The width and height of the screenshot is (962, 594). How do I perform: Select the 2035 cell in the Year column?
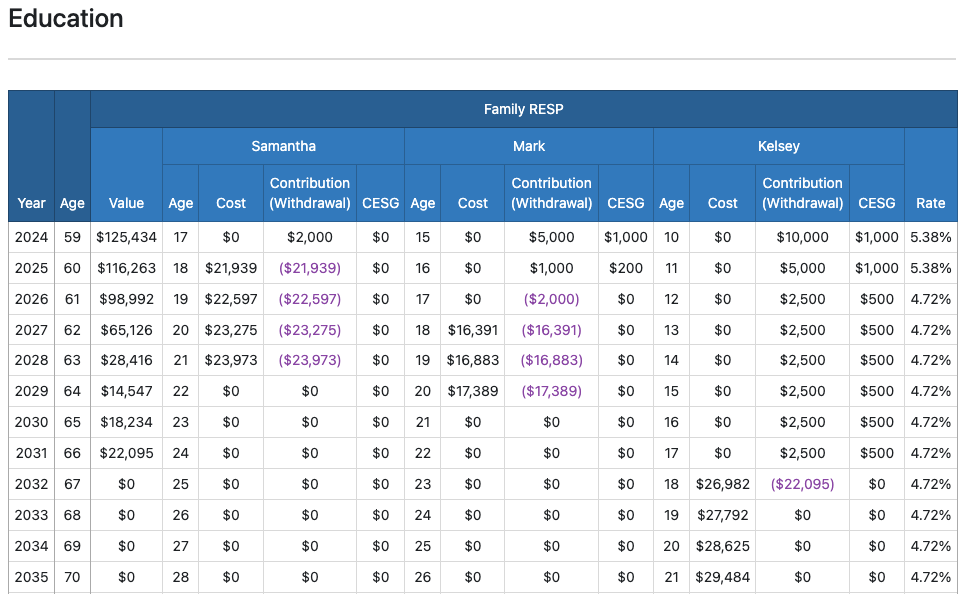[x=31, y=577]
